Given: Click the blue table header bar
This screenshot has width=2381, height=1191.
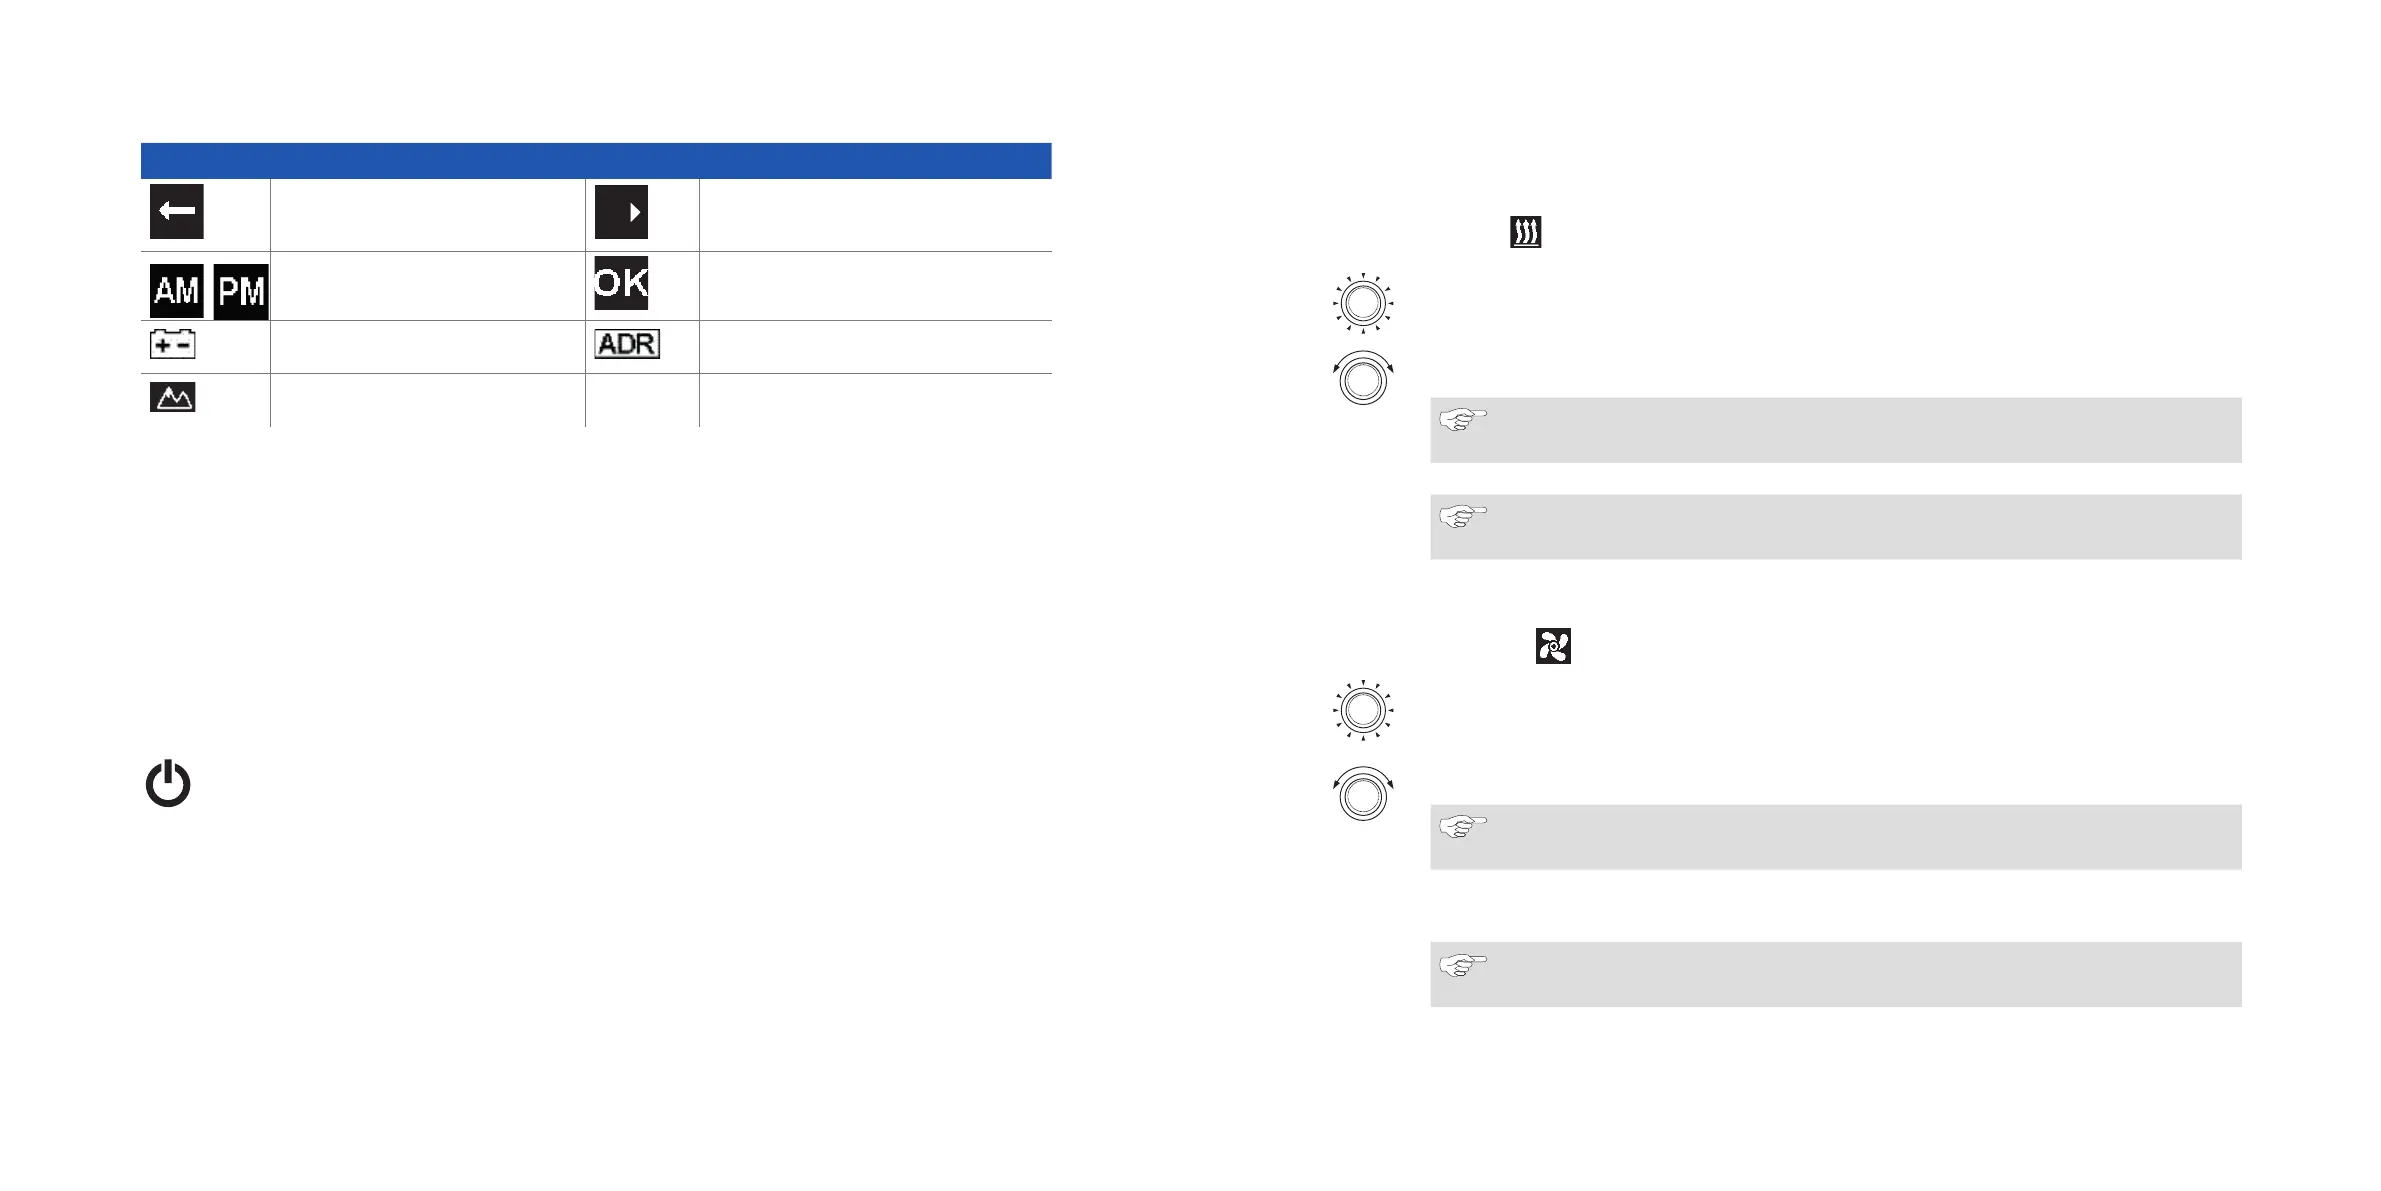Looking at the screenshot, I should click(596, 160).
